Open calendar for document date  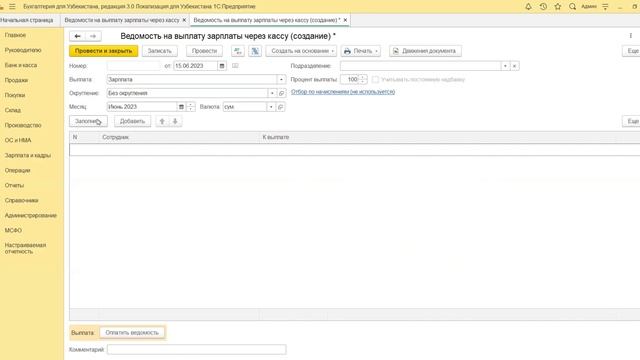click(x=222, y=66)
